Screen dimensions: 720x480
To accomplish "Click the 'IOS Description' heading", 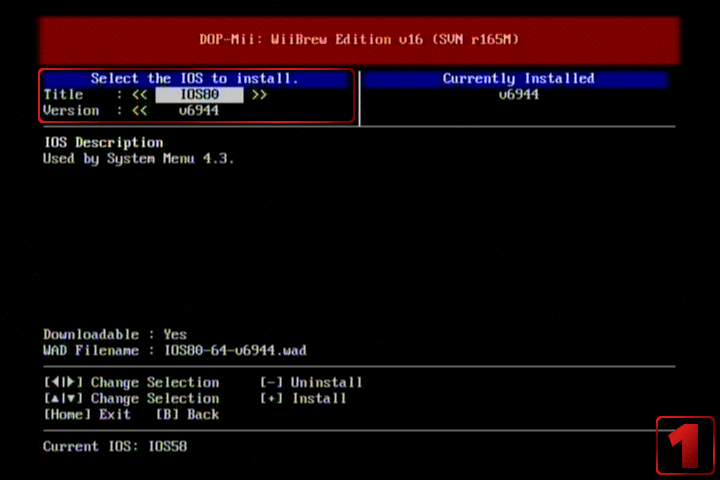I will click(x=103, y=142).
